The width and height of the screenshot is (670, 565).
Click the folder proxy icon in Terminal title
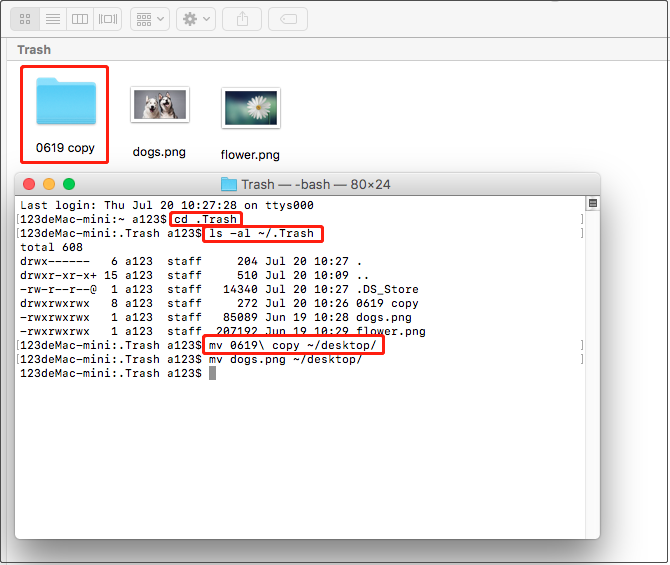(228, 184)
